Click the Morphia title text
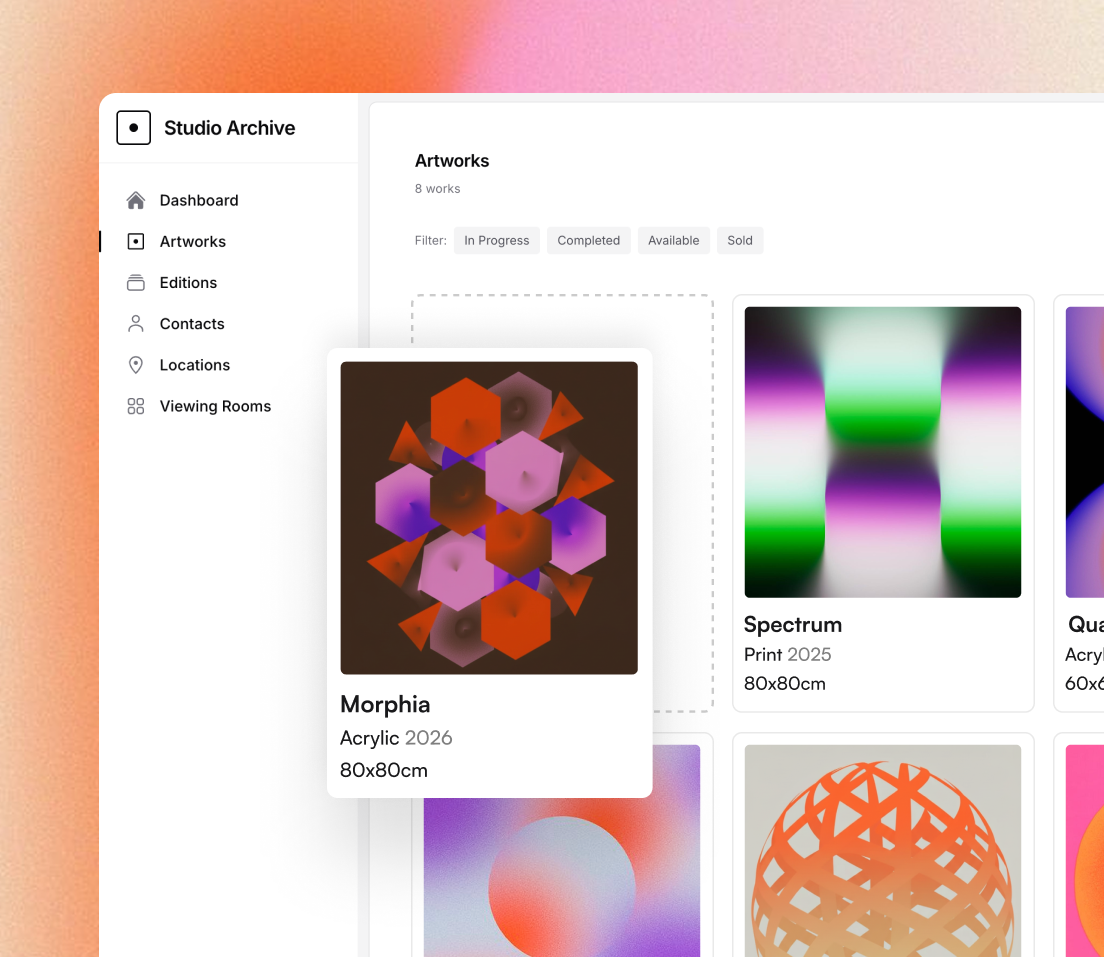 pyautogui.click(x=385, y=704)
